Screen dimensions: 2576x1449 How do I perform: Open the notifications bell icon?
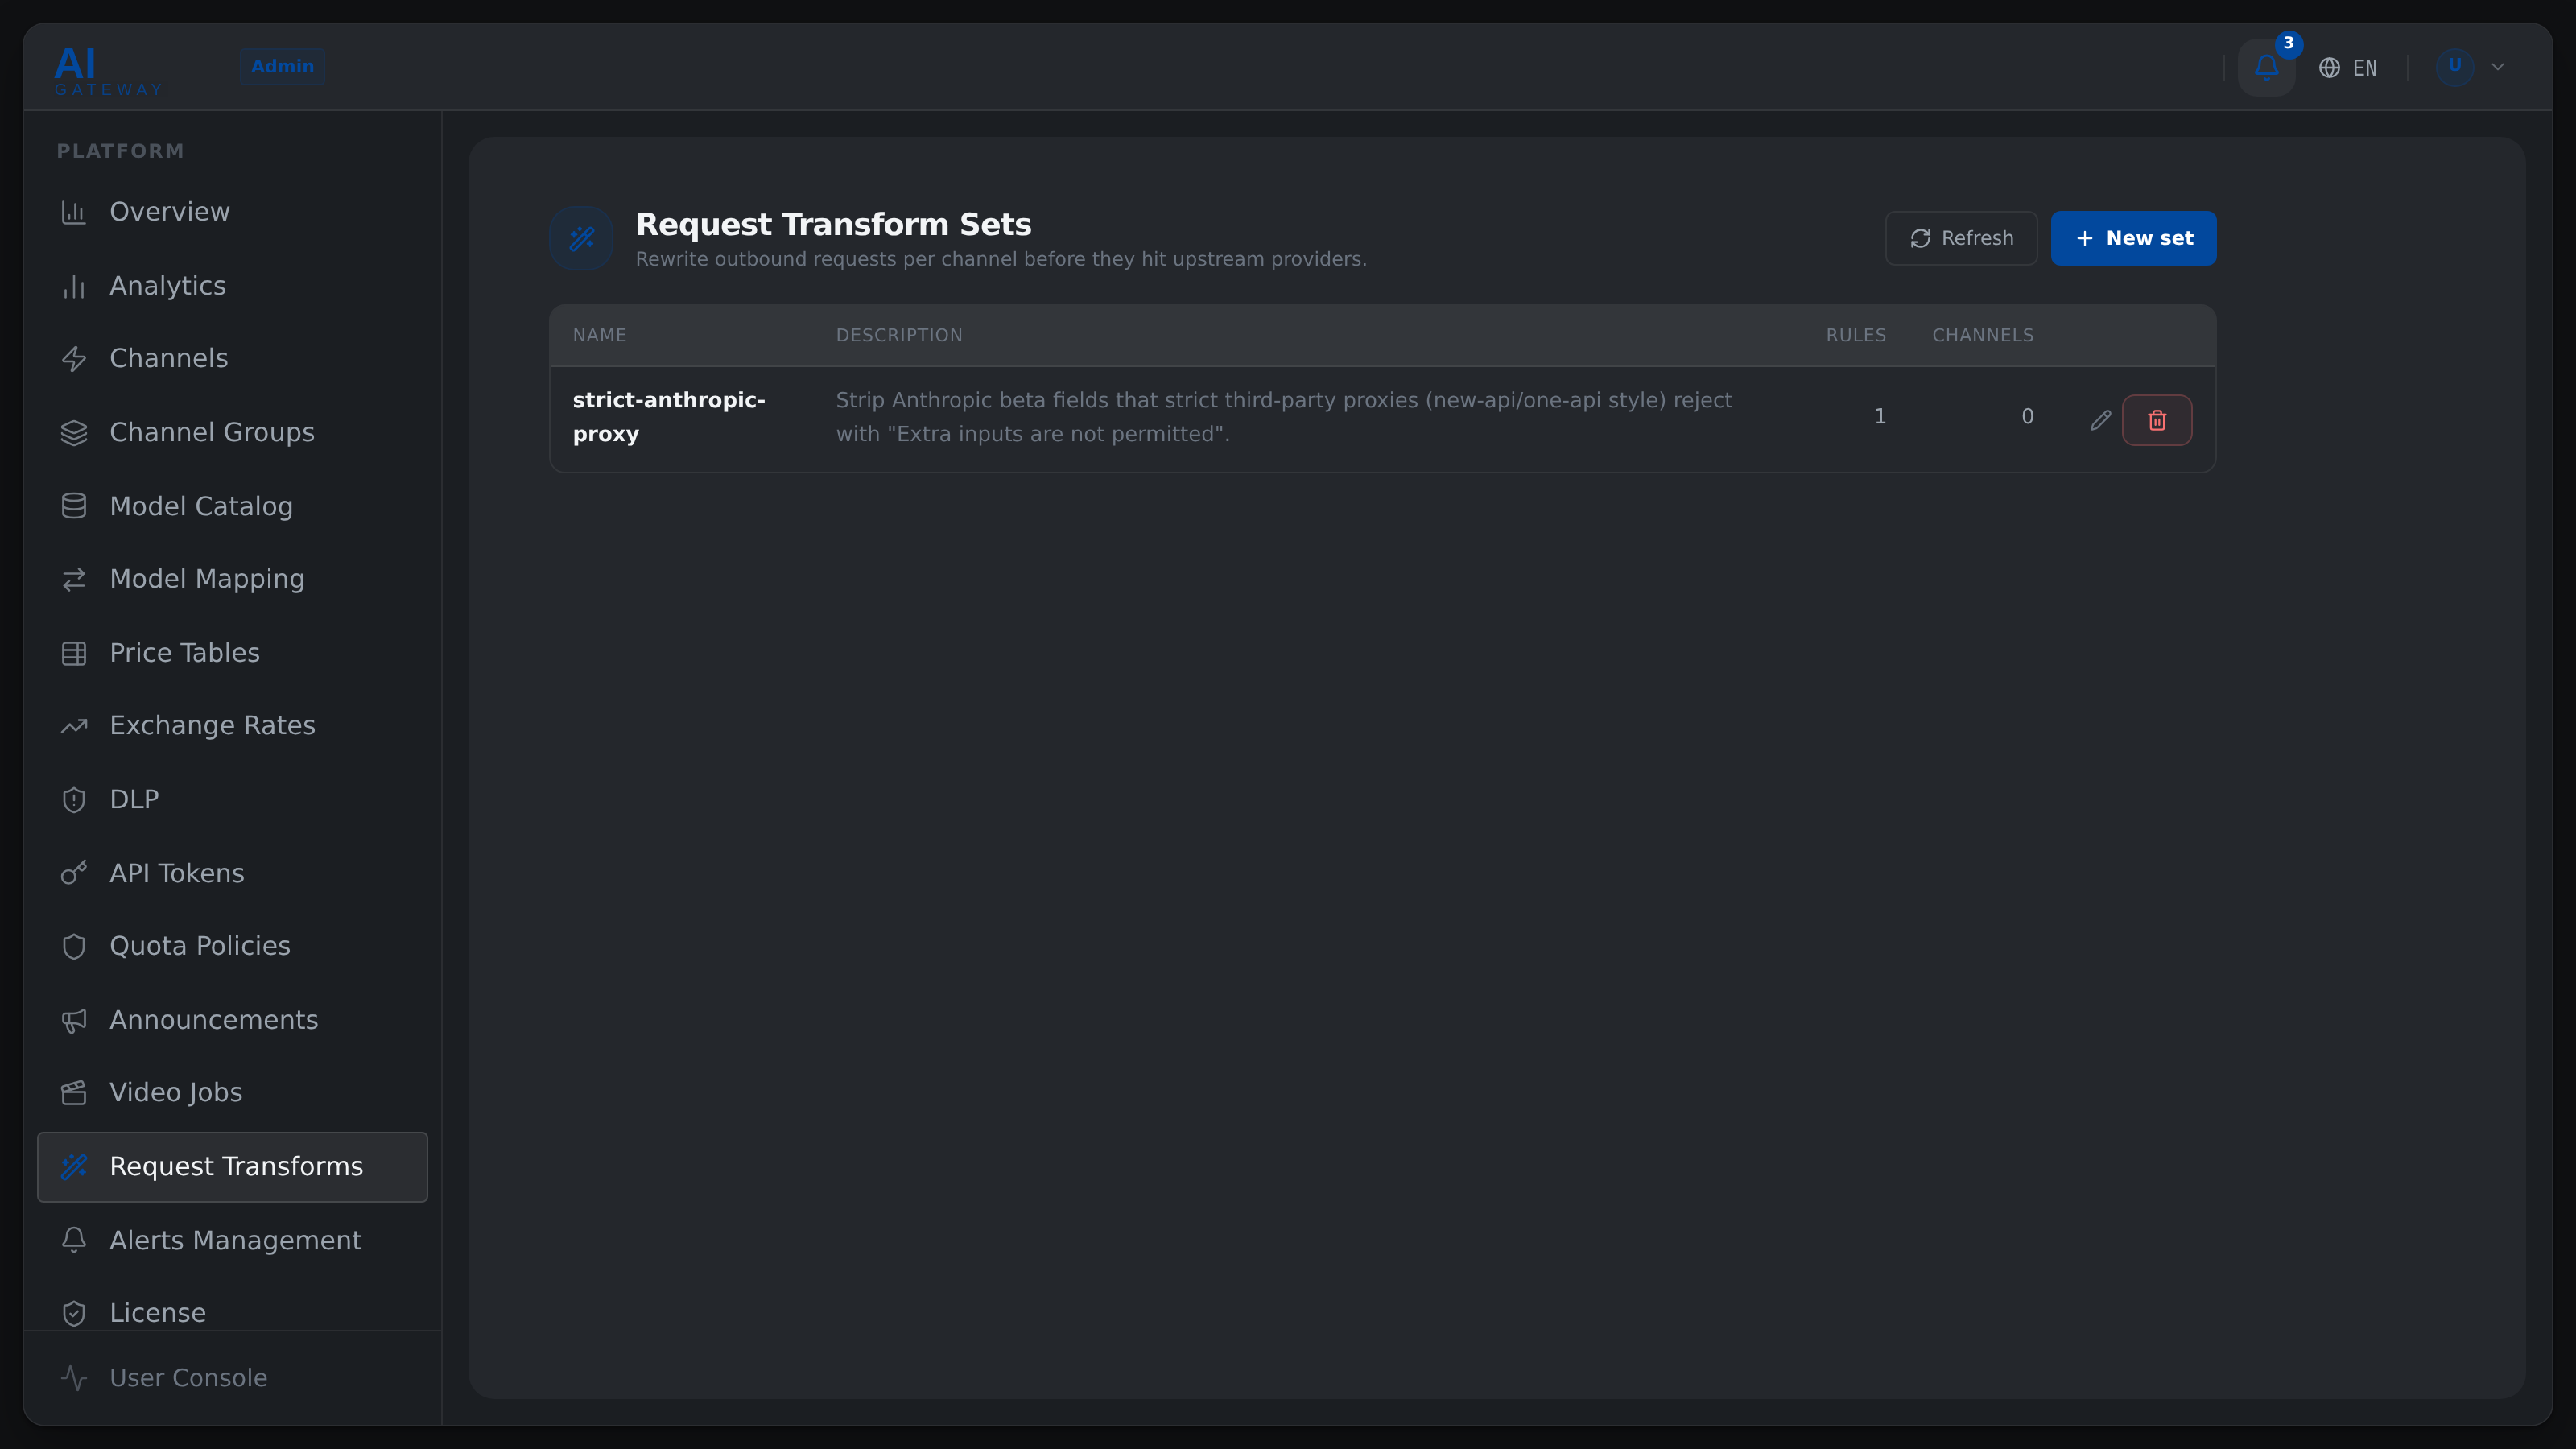2266,67
